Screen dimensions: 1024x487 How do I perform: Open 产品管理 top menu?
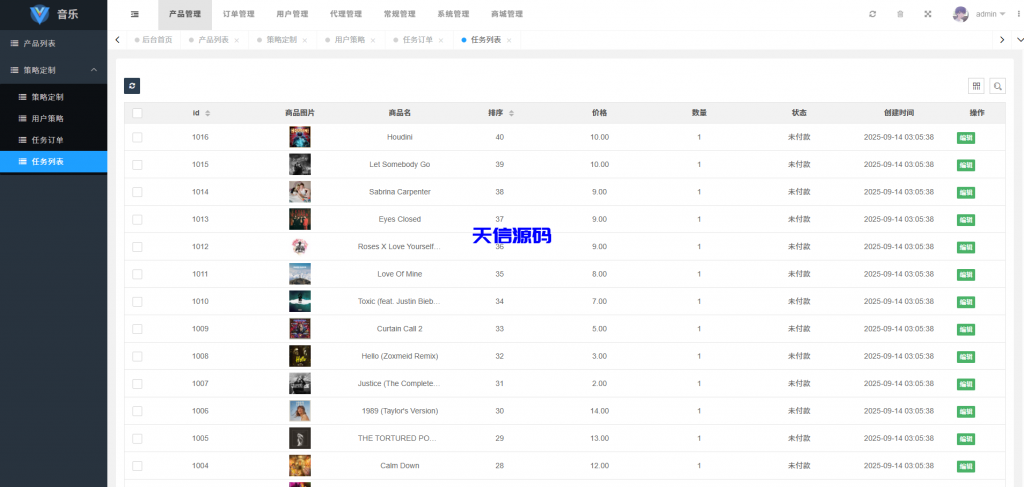(185, 14)
